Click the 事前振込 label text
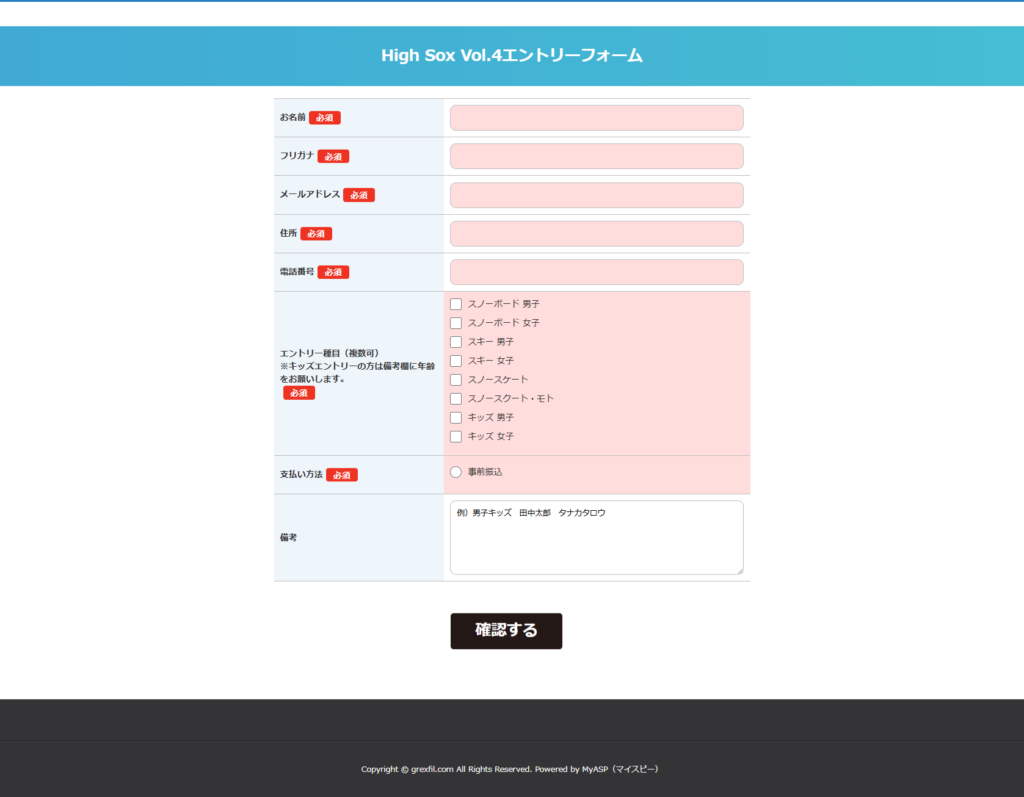 point(485,472)
